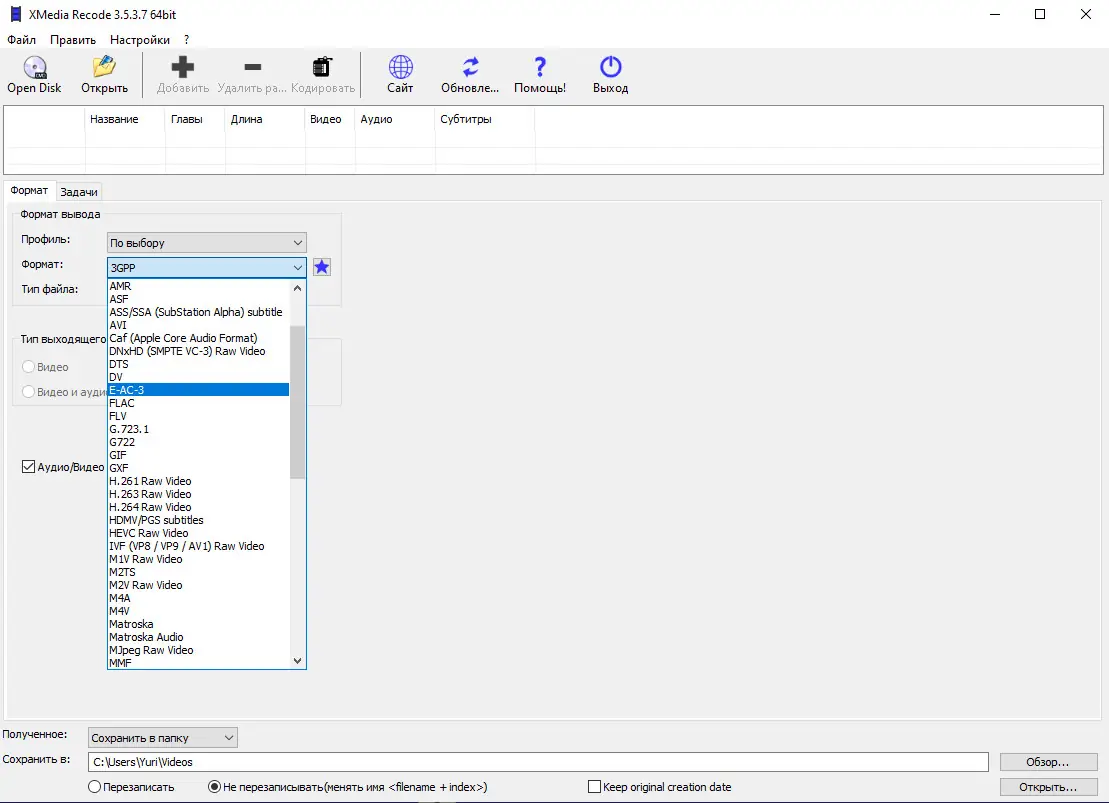Choose Matroska in the format list

(131, 624)
